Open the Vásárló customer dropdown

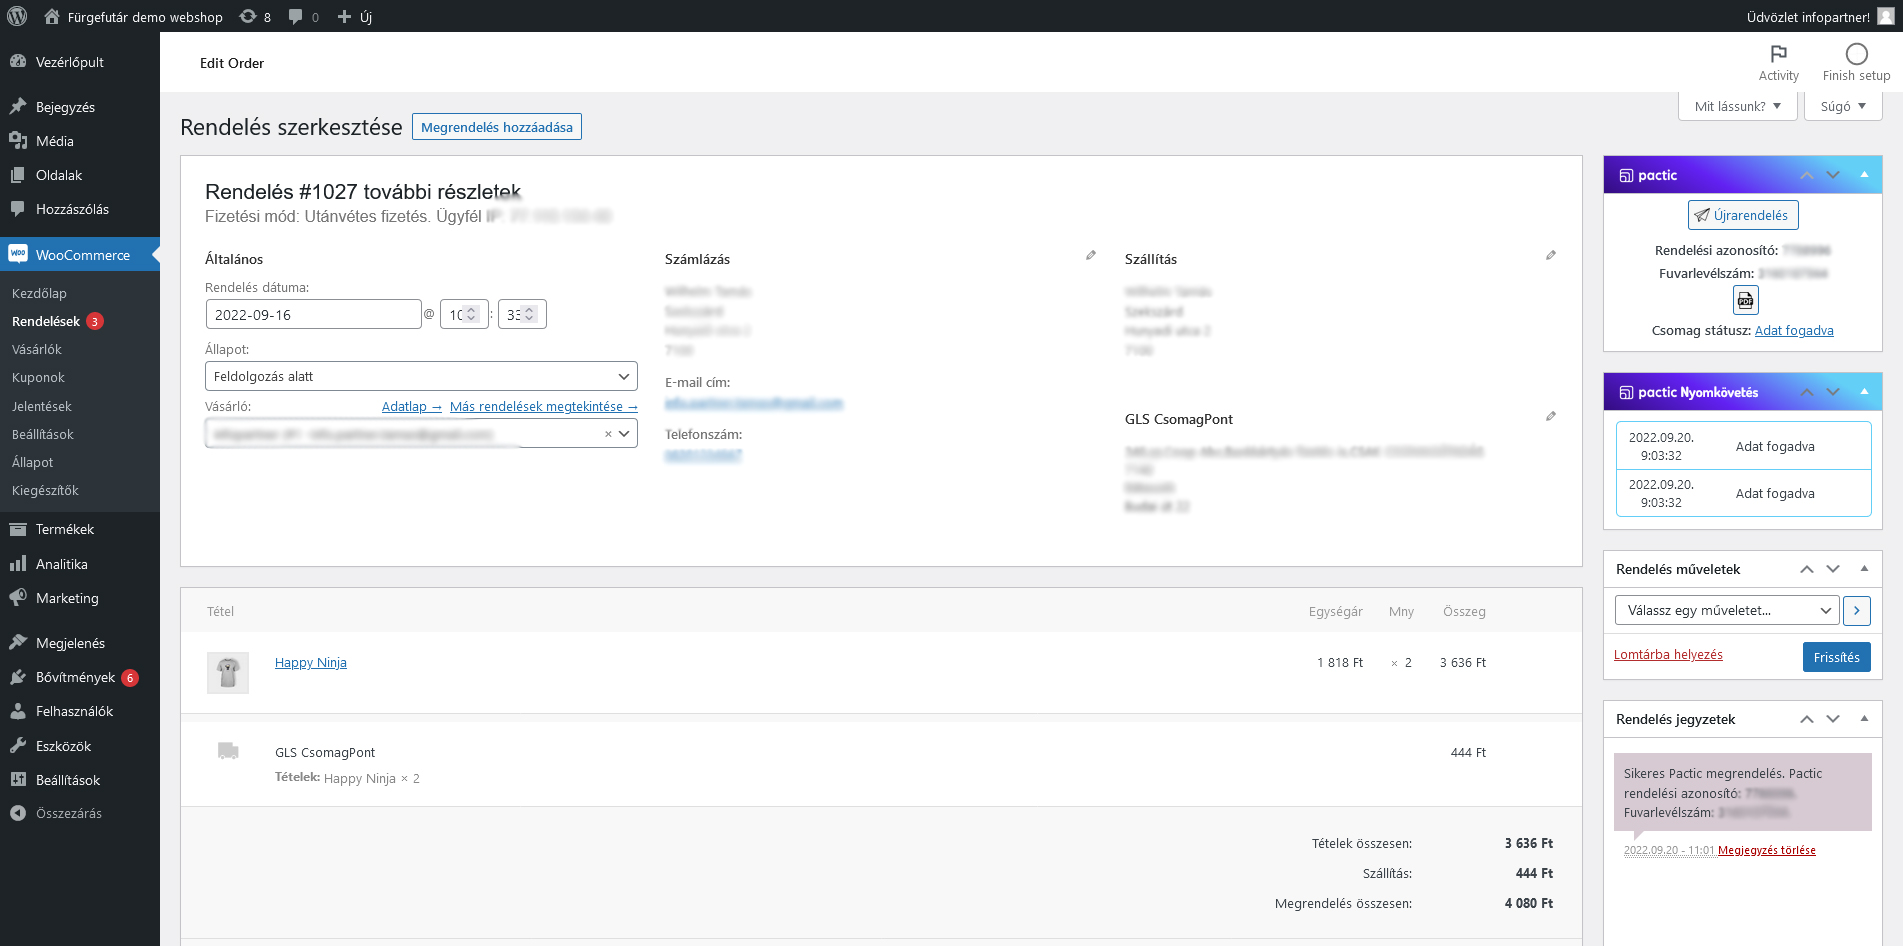421,434
